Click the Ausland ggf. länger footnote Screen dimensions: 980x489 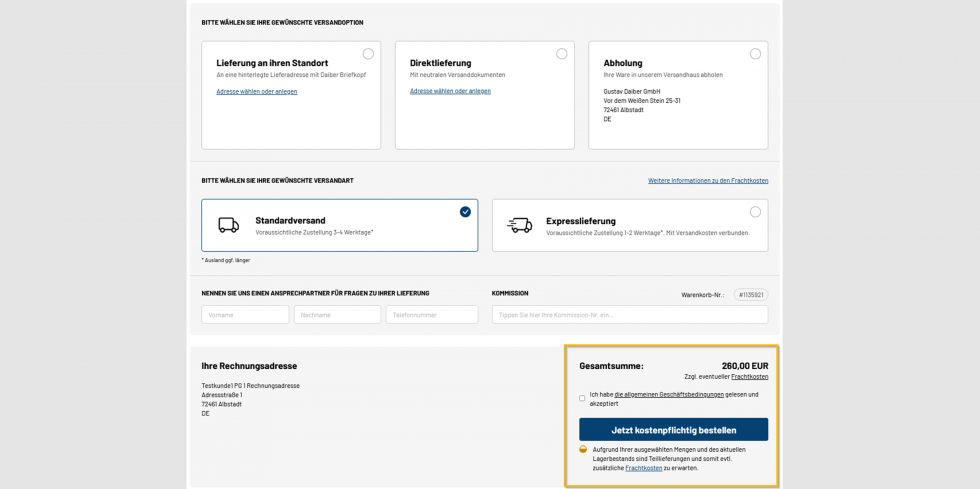[226, 260]
